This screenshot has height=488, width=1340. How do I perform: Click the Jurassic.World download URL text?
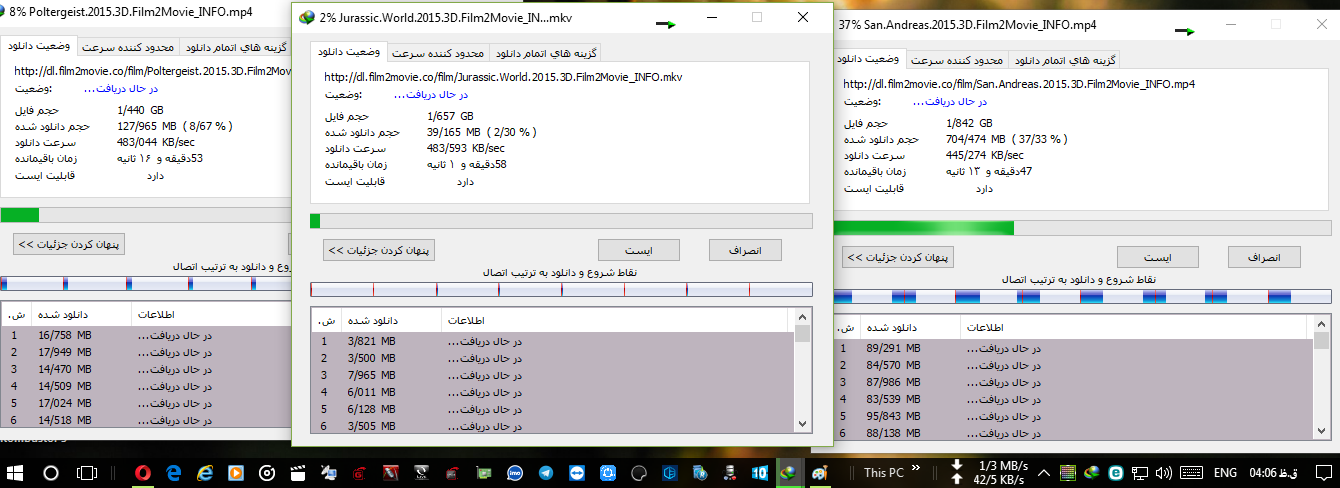pyautogui.click(x=503, y=76)
